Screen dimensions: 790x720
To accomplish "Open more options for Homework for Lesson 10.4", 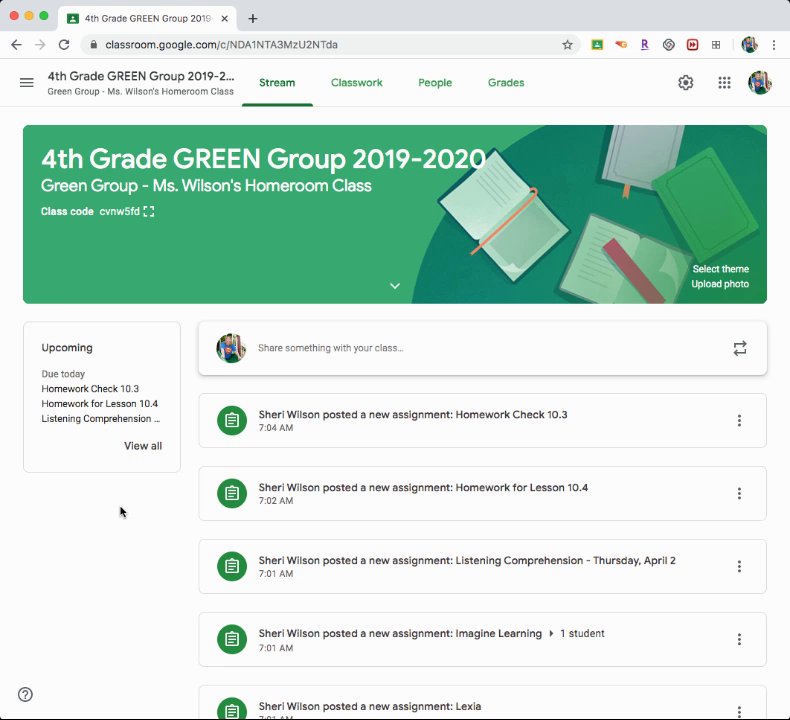I will 739,494.
